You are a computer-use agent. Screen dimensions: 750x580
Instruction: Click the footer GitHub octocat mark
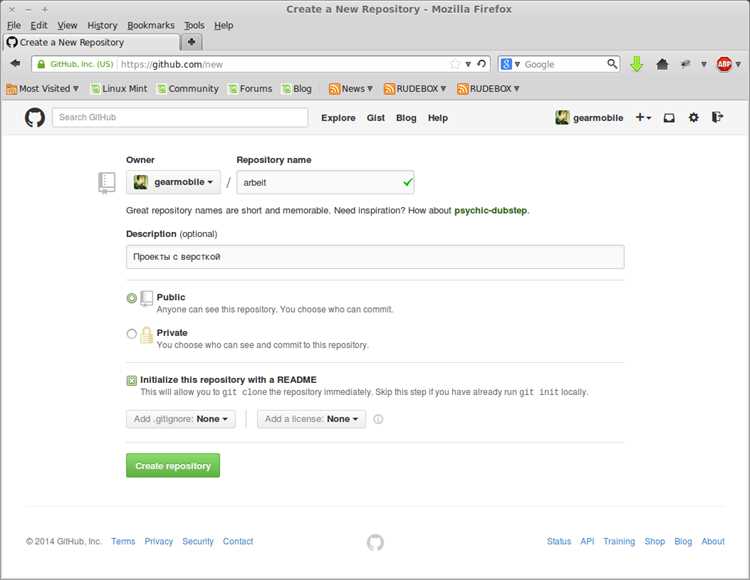click(x=375, y=542)
